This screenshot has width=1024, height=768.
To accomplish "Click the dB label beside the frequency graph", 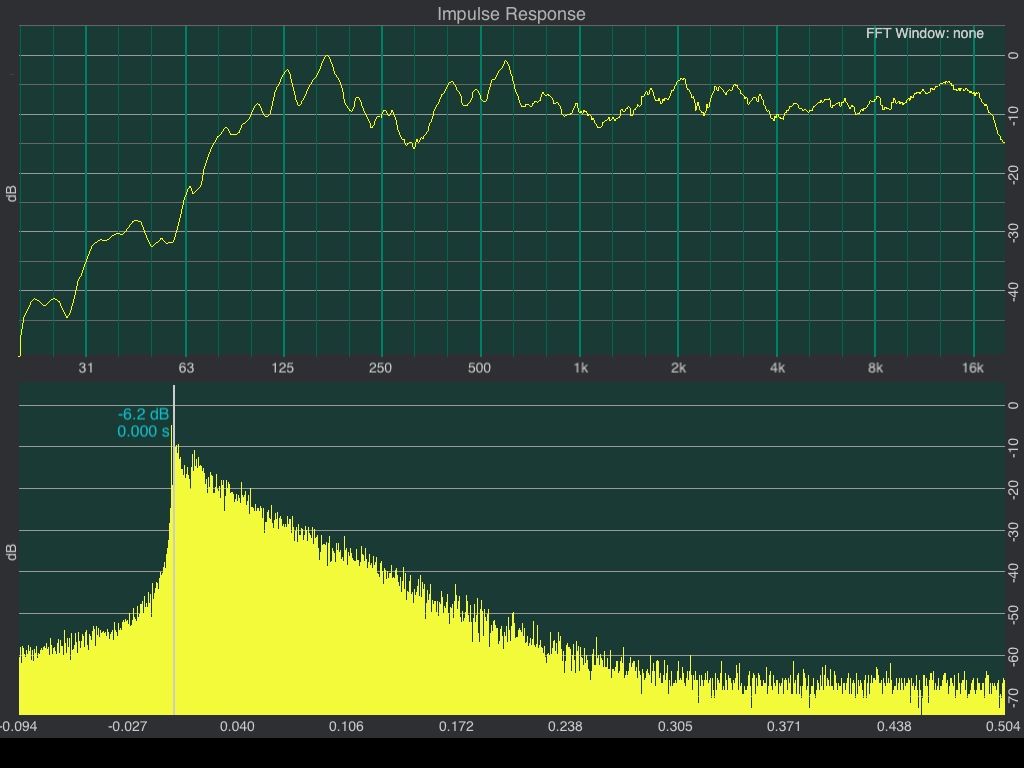I will 12,193.
